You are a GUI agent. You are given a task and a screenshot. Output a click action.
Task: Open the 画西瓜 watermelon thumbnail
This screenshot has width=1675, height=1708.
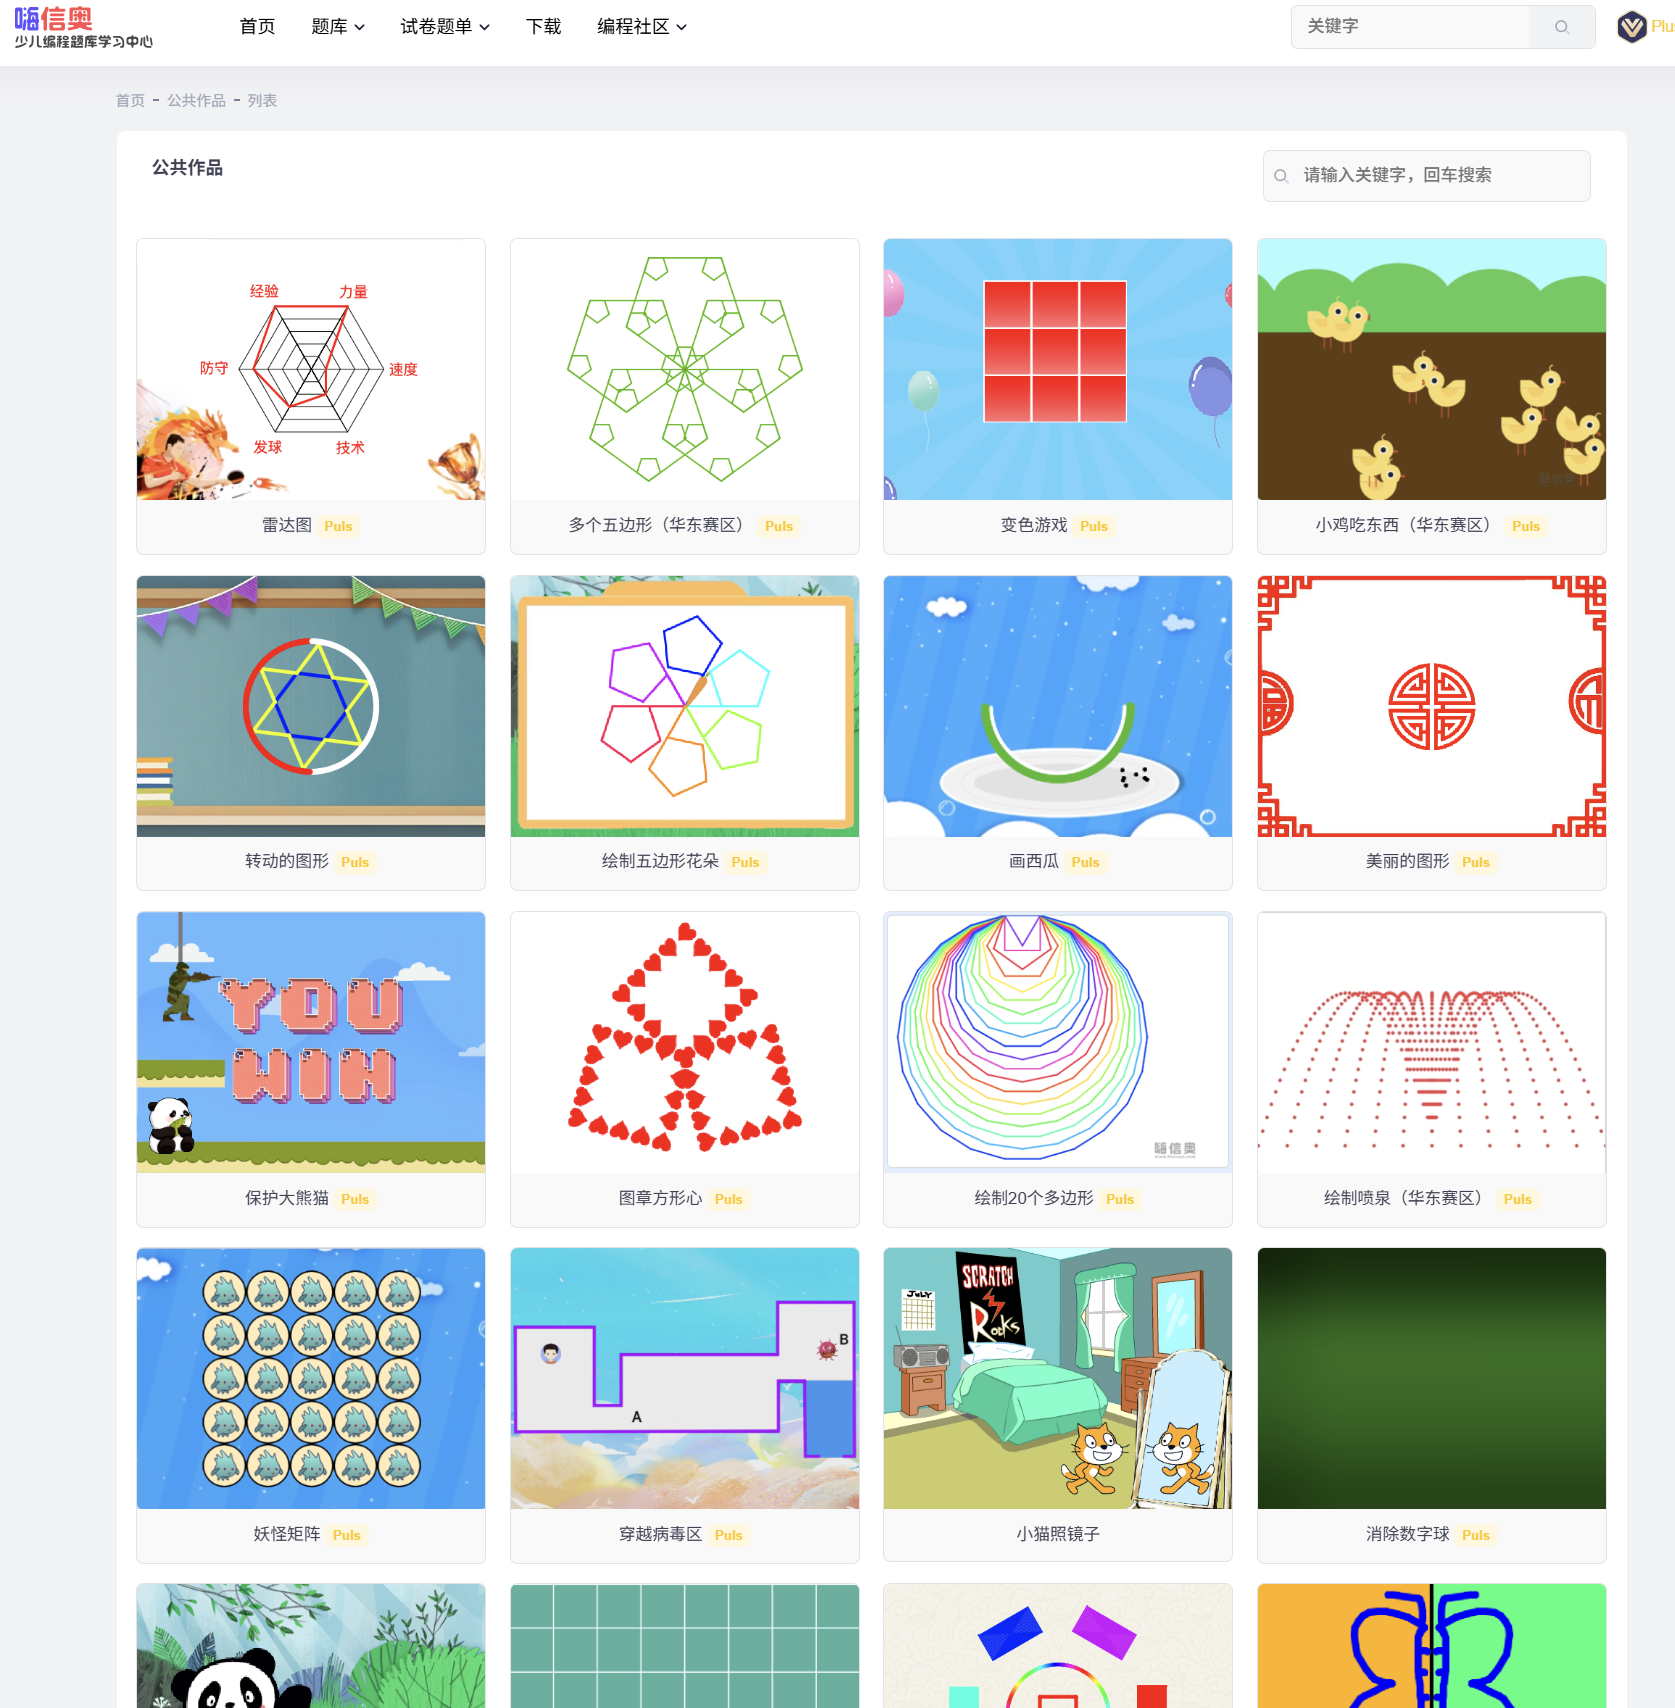tap(1058, 706)
